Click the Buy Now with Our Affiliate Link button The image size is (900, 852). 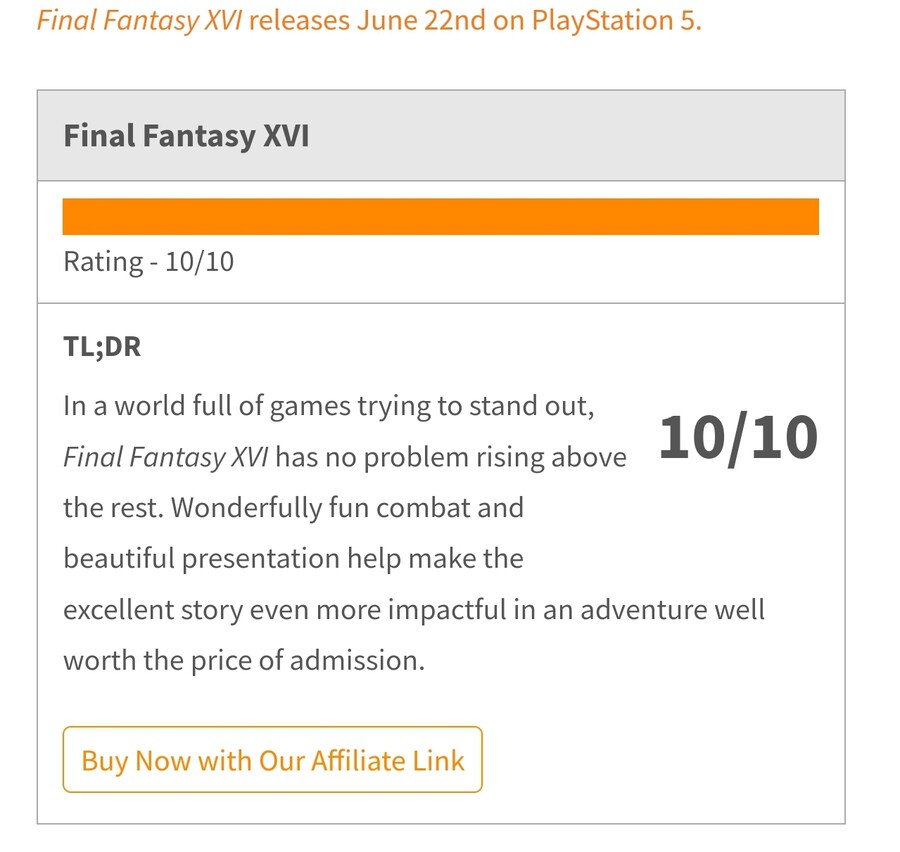(272, 760)
